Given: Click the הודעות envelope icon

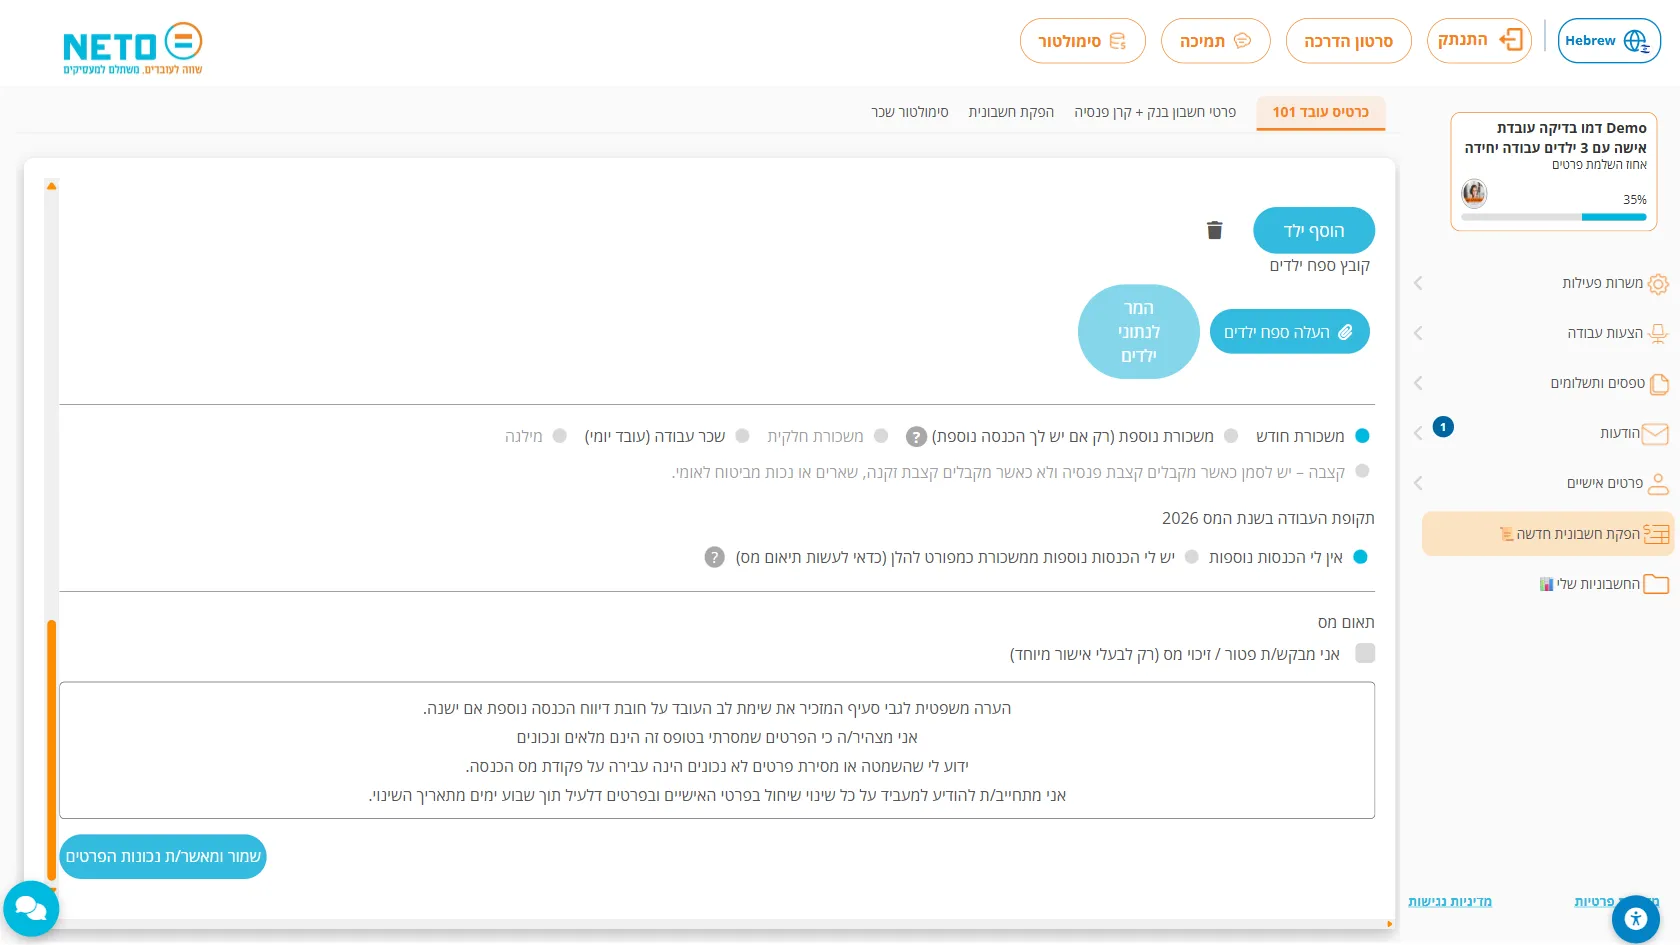Looking at the screenshot, I should (x=1655, y=434).
